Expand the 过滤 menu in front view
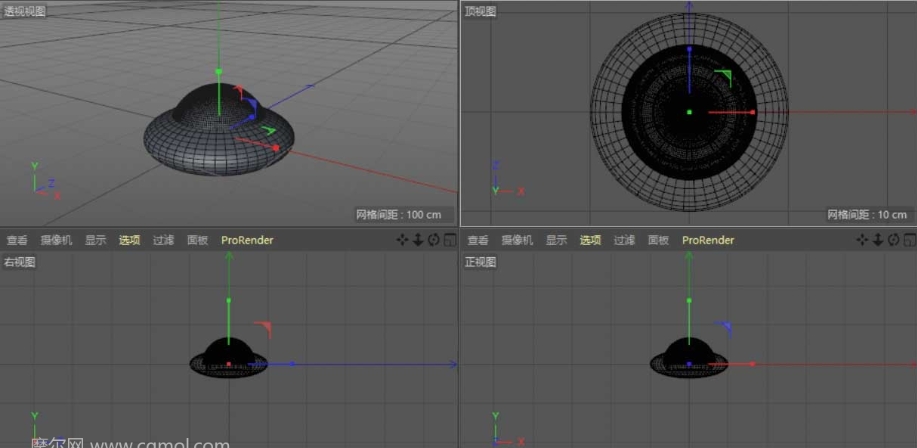The width and height of the screenshot is (917, 448). 624,240
